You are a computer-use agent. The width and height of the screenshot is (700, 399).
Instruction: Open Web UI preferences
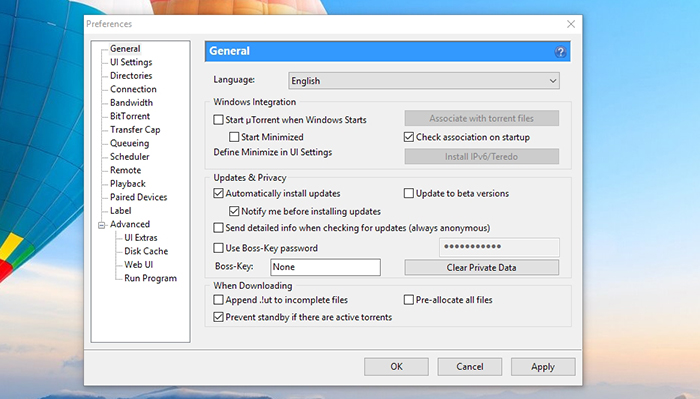coord(138,264)
